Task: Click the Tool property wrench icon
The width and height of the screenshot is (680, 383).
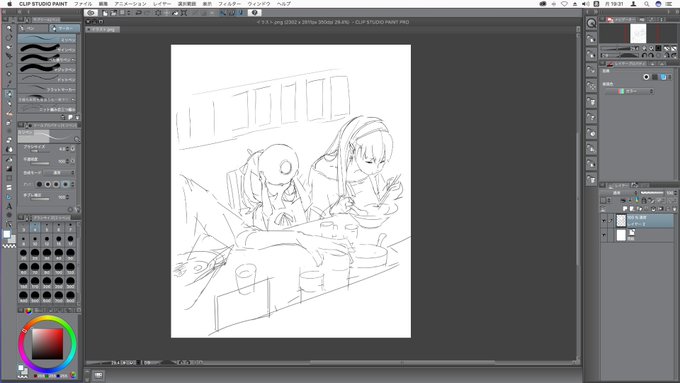Action: 77,210
